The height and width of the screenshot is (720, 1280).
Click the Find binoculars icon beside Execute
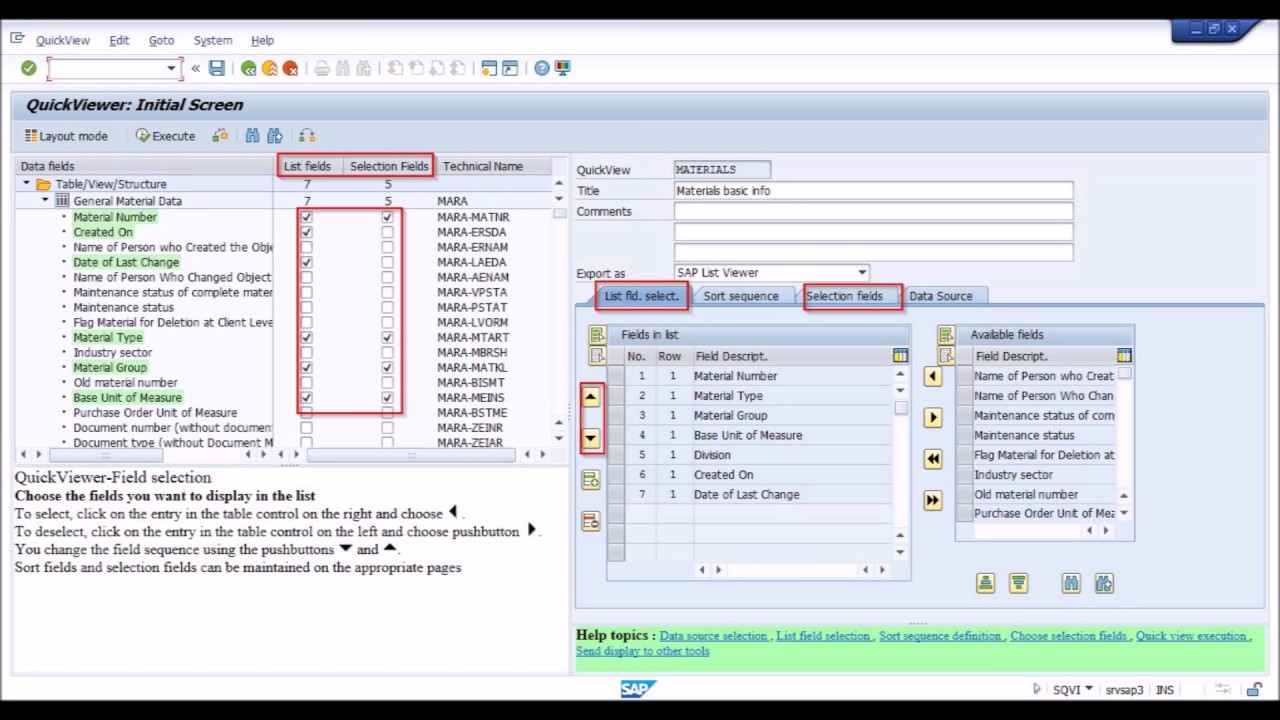pos(252,135)
